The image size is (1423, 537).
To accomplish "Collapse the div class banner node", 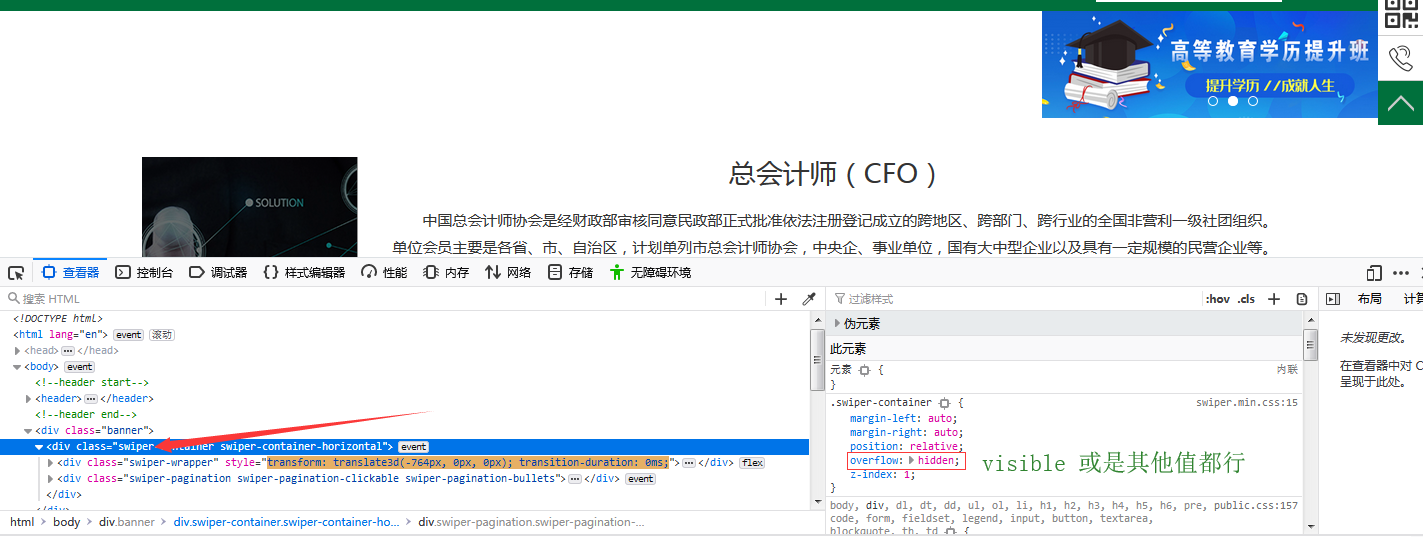I will pos(29,431).
